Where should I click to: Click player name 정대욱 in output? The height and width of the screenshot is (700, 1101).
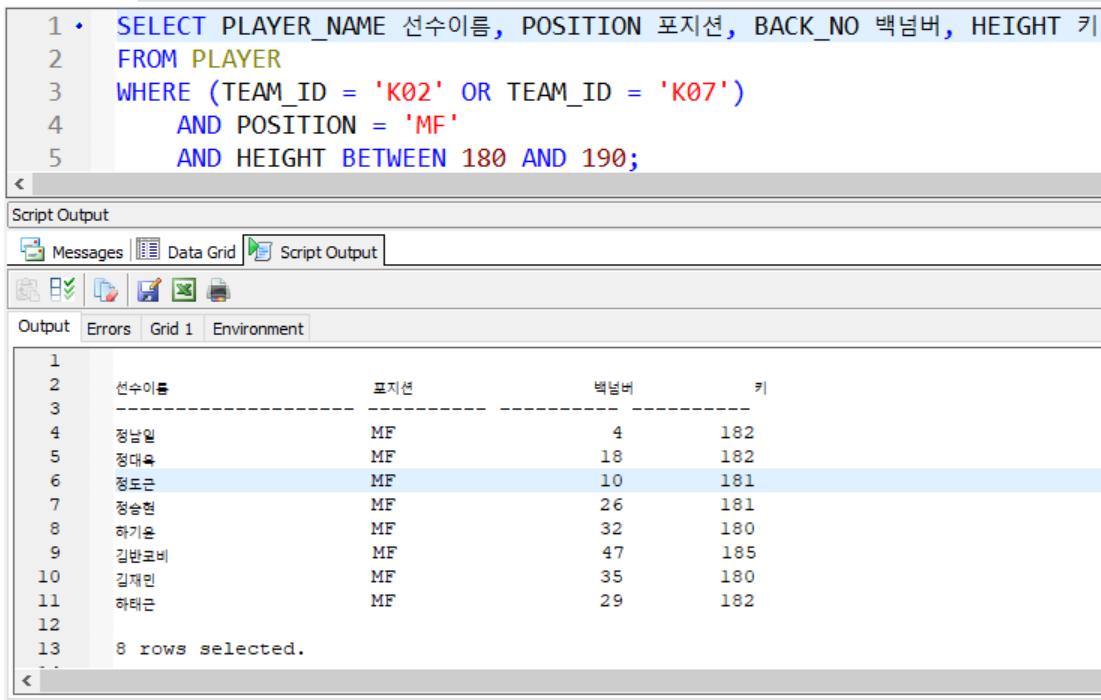coord(136,459)
